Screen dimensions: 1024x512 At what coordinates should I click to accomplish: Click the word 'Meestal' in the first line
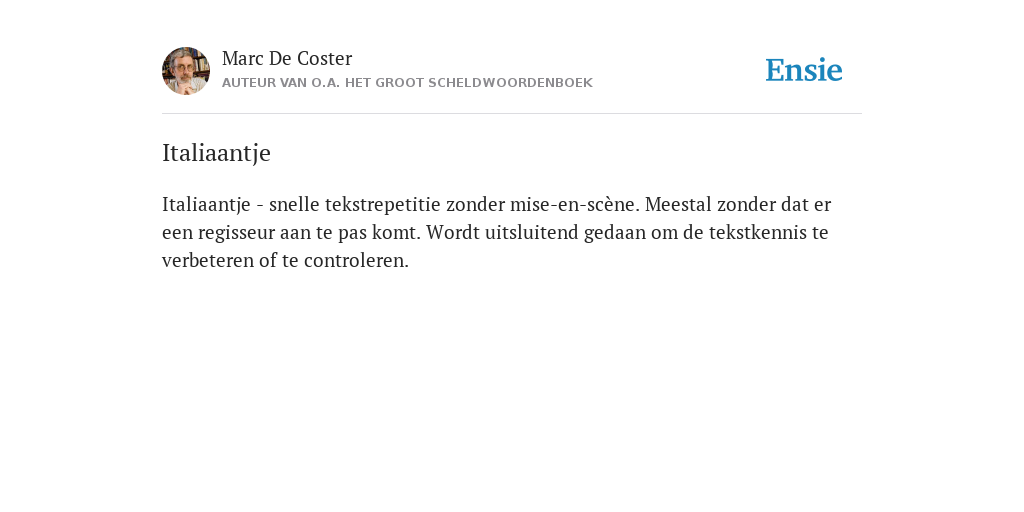(679, 205)
